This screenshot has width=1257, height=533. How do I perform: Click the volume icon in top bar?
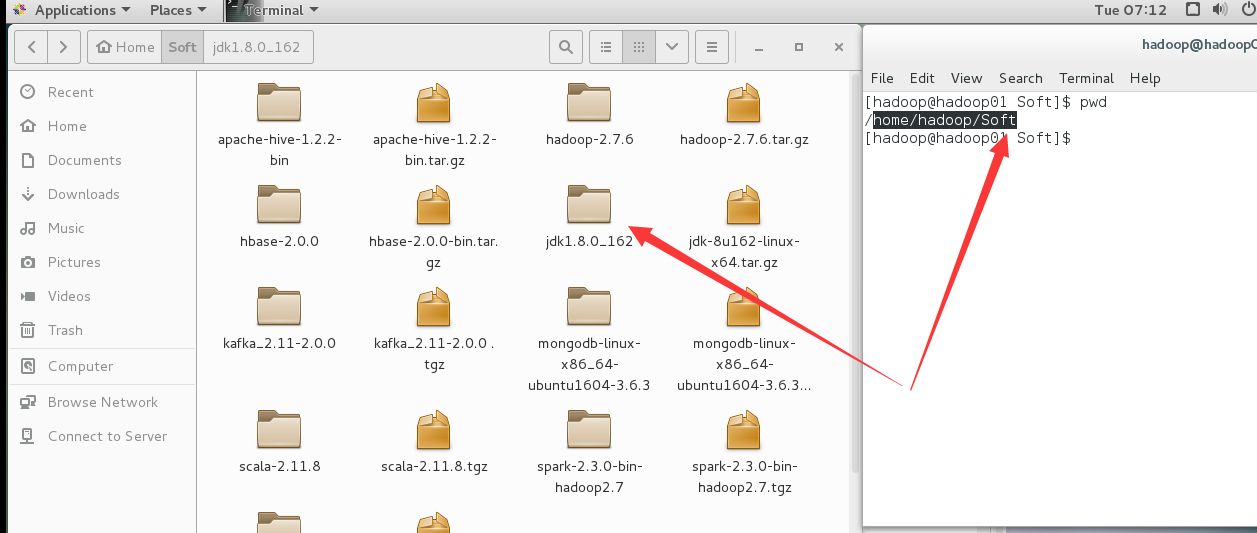[1219, 10]
